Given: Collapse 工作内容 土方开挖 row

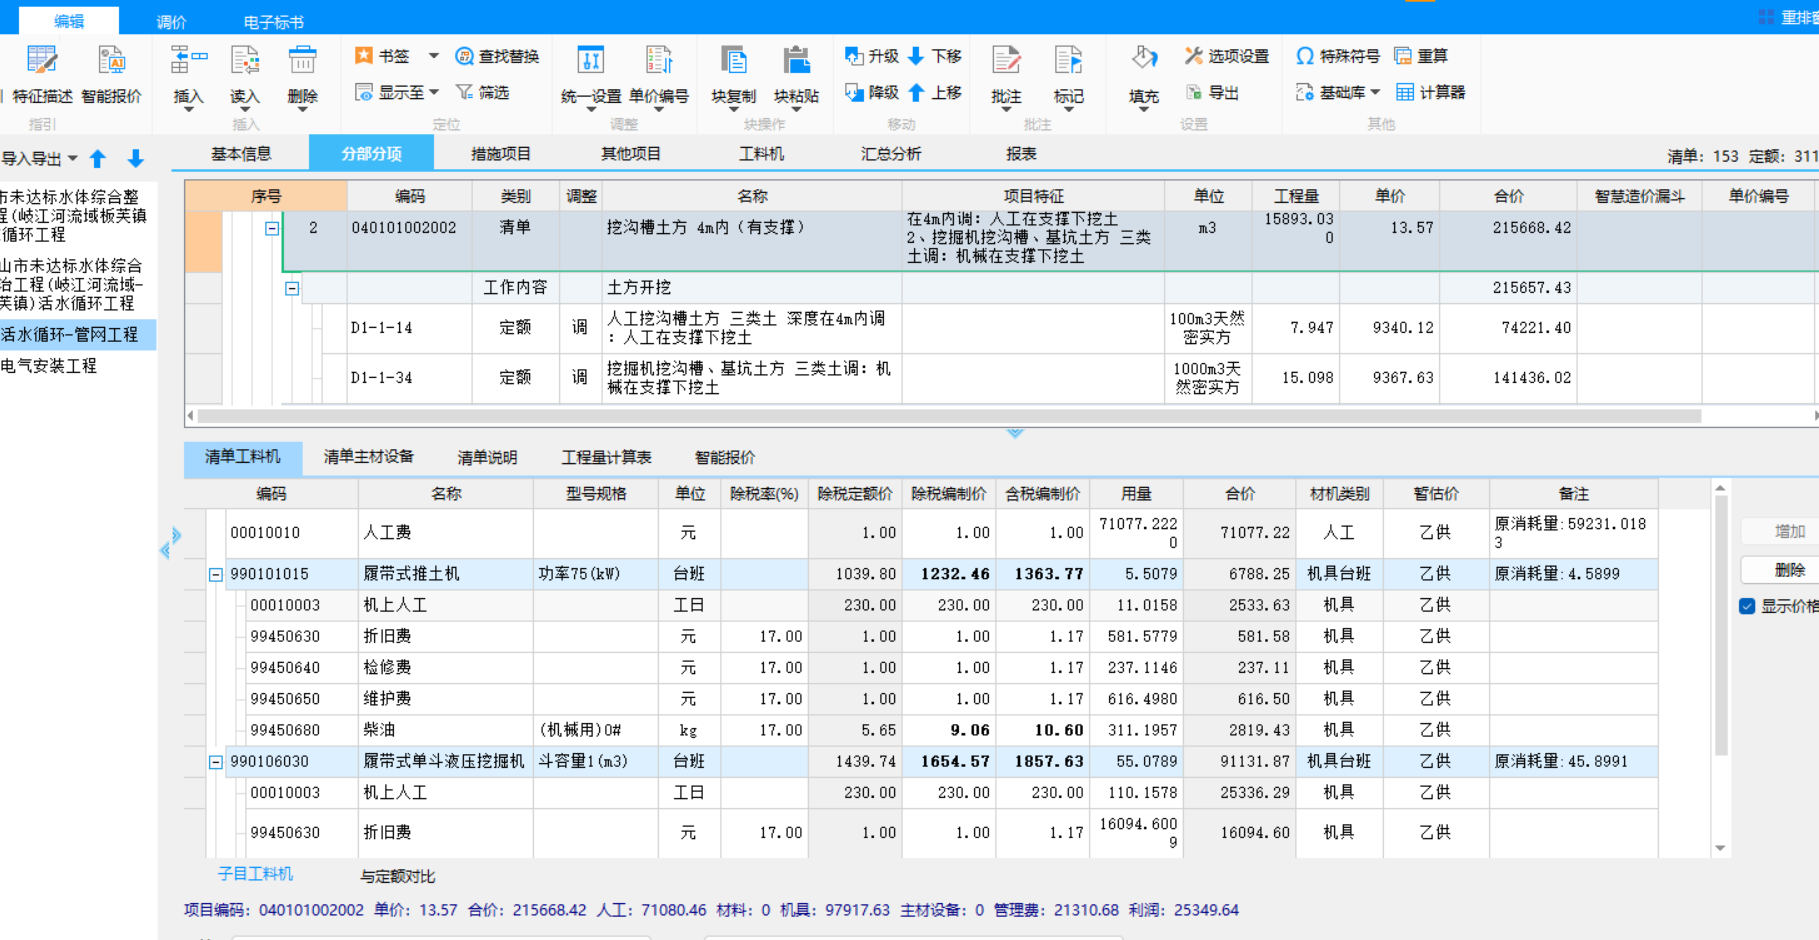Looking at the screenshot, I should pos(292,288).
